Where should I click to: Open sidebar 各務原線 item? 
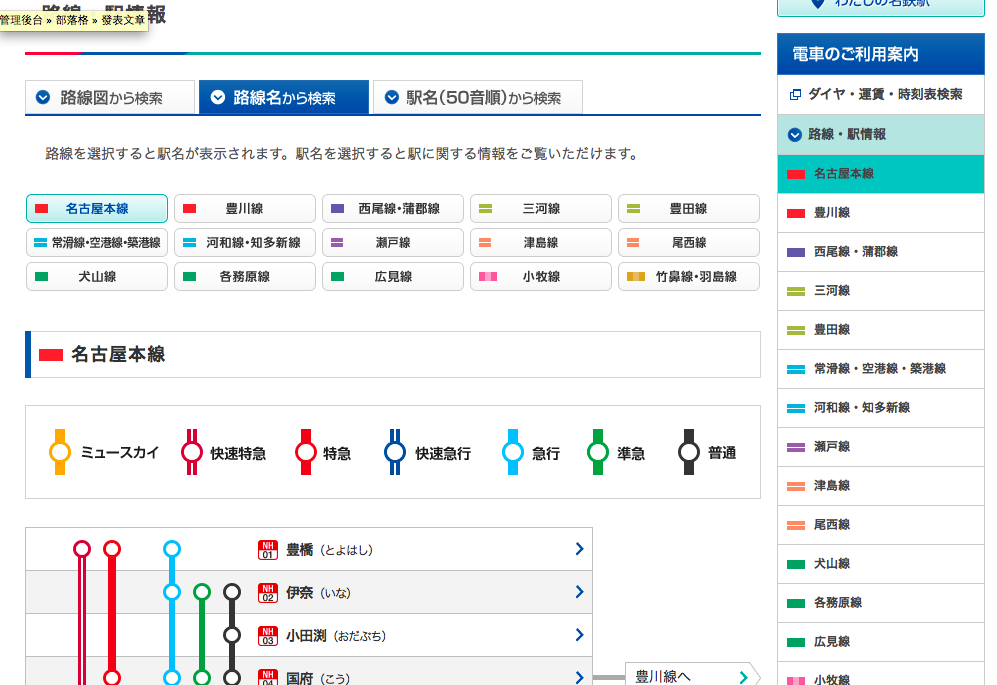click(881, 603)
